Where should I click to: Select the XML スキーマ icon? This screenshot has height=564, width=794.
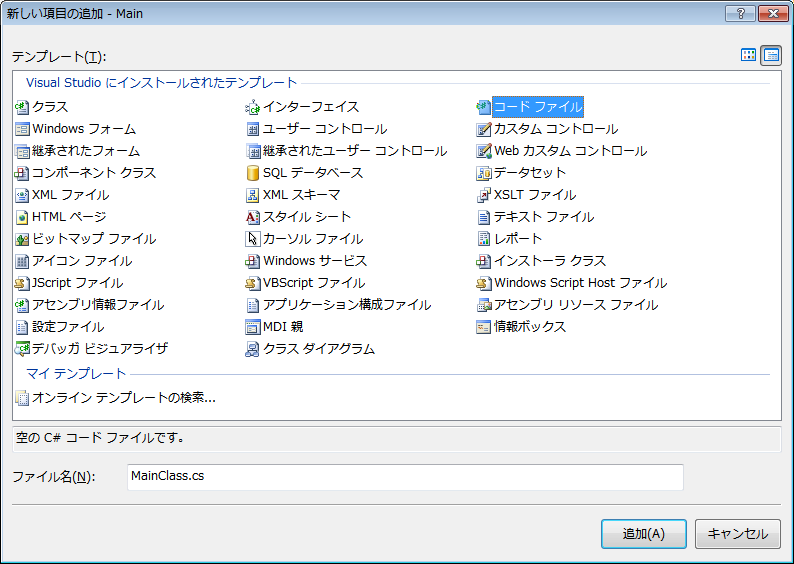pos(252,195)
